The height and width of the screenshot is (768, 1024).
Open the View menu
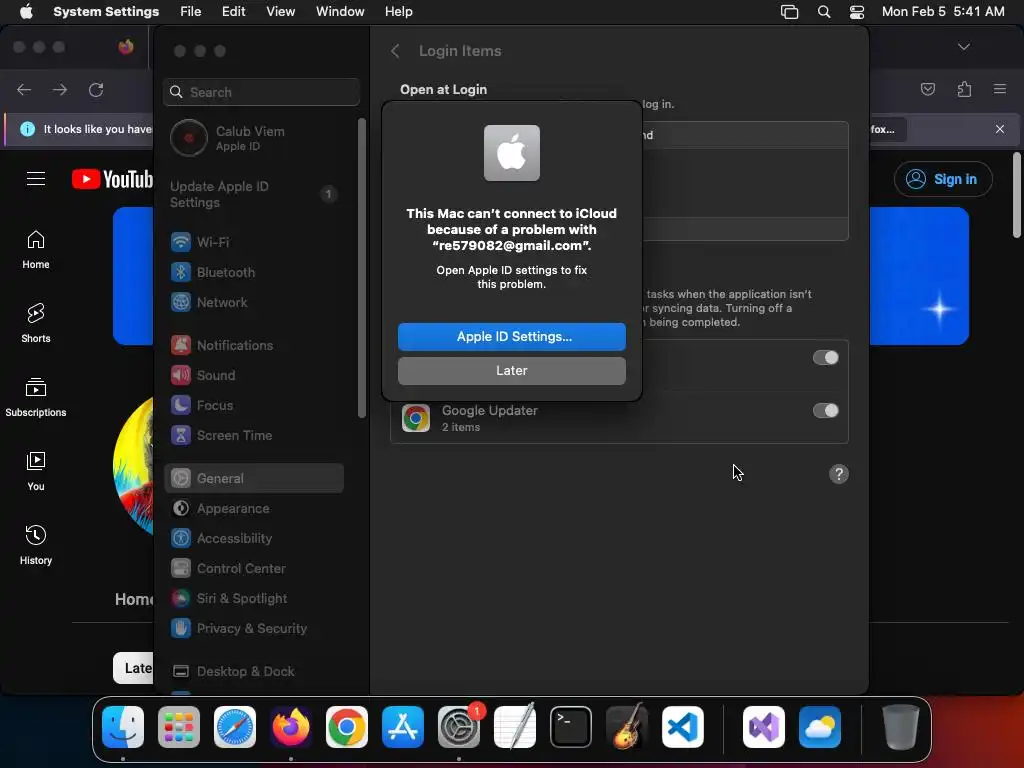[280, 12]
